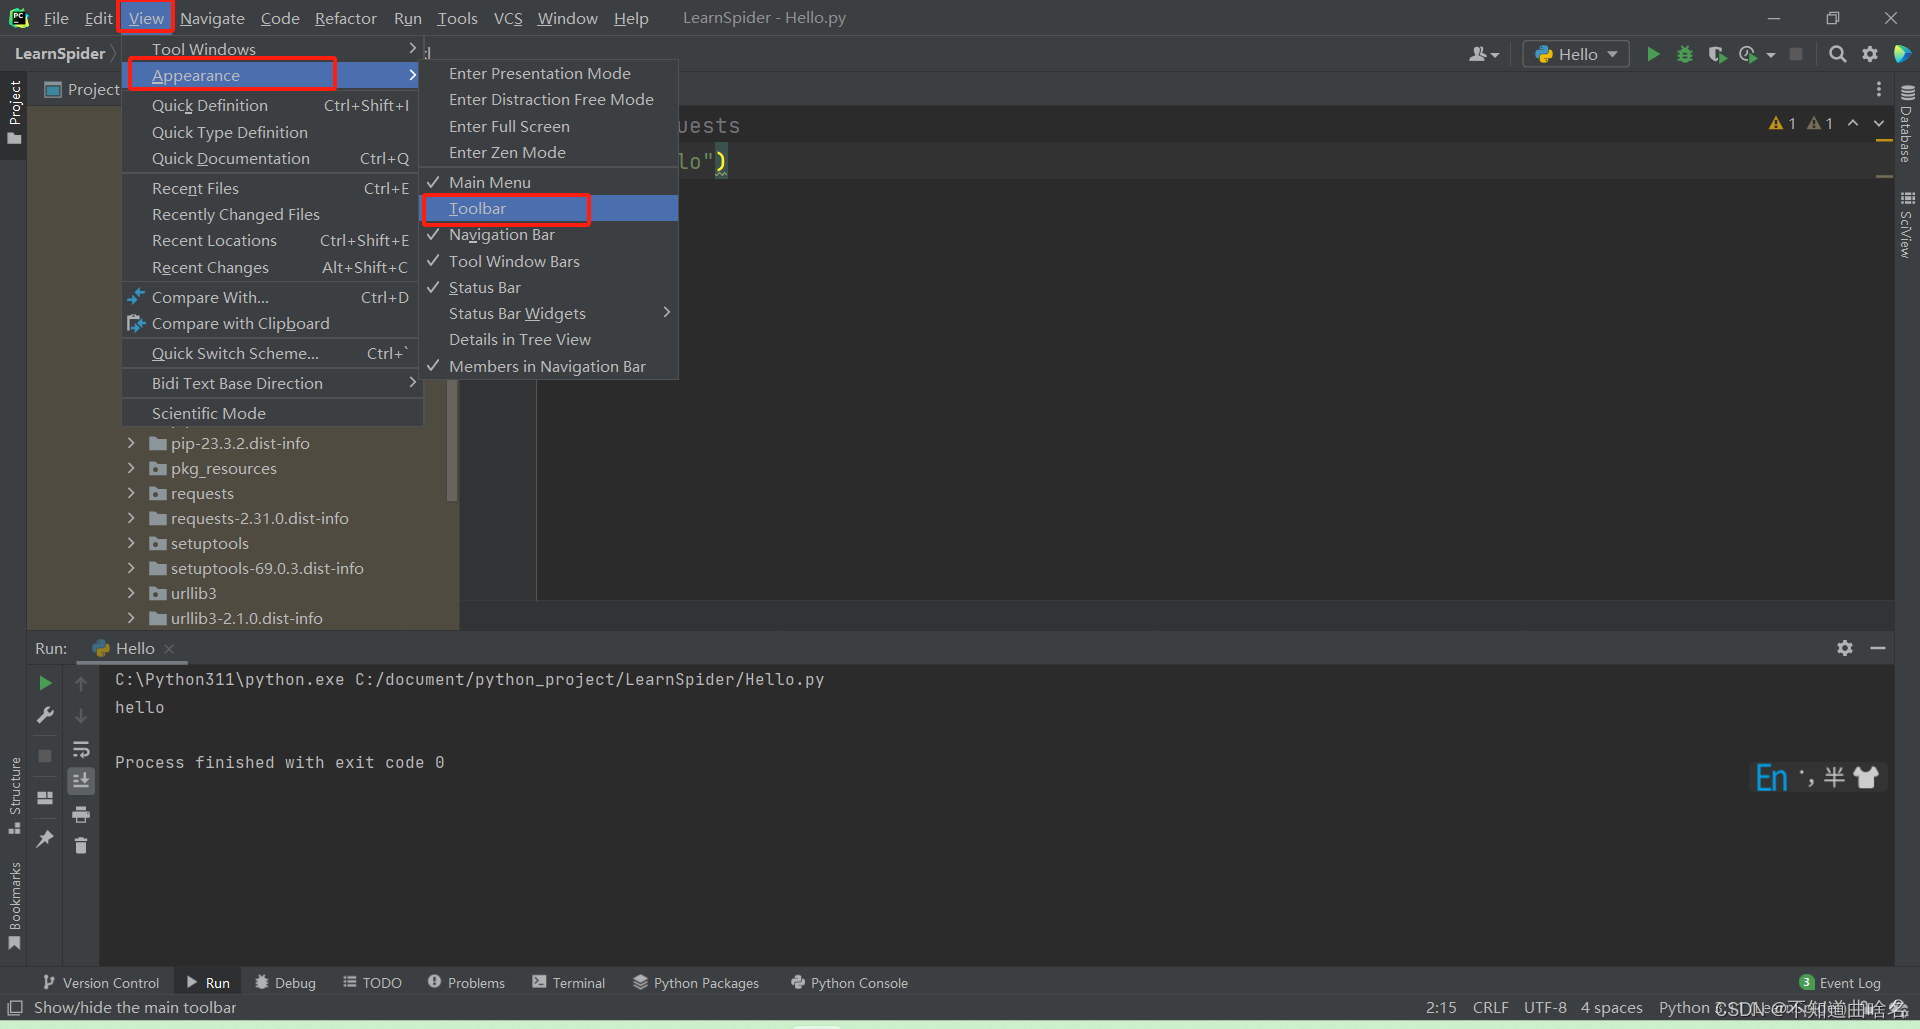The width and height of the screenshot is (1920, 1029).
Task: Expand setuptools folder in tree
Action: tap(131, 543)
